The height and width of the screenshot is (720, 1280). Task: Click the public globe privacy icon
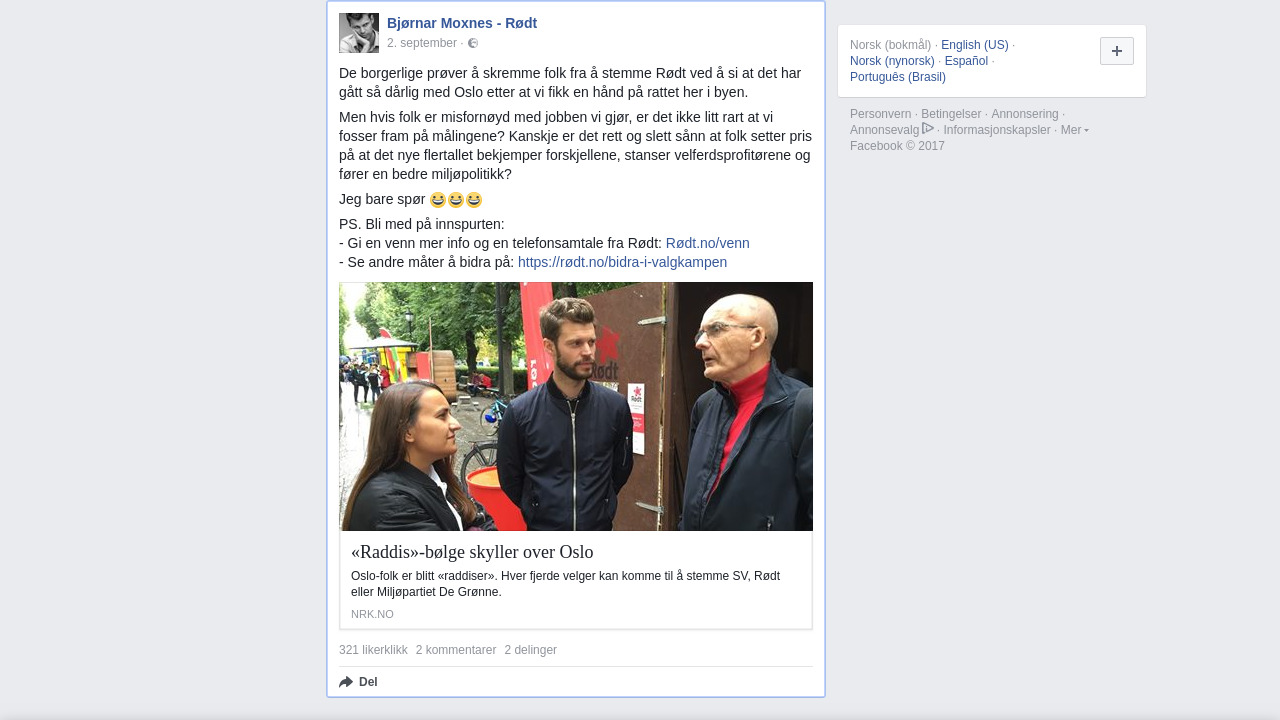coord(473,43)
